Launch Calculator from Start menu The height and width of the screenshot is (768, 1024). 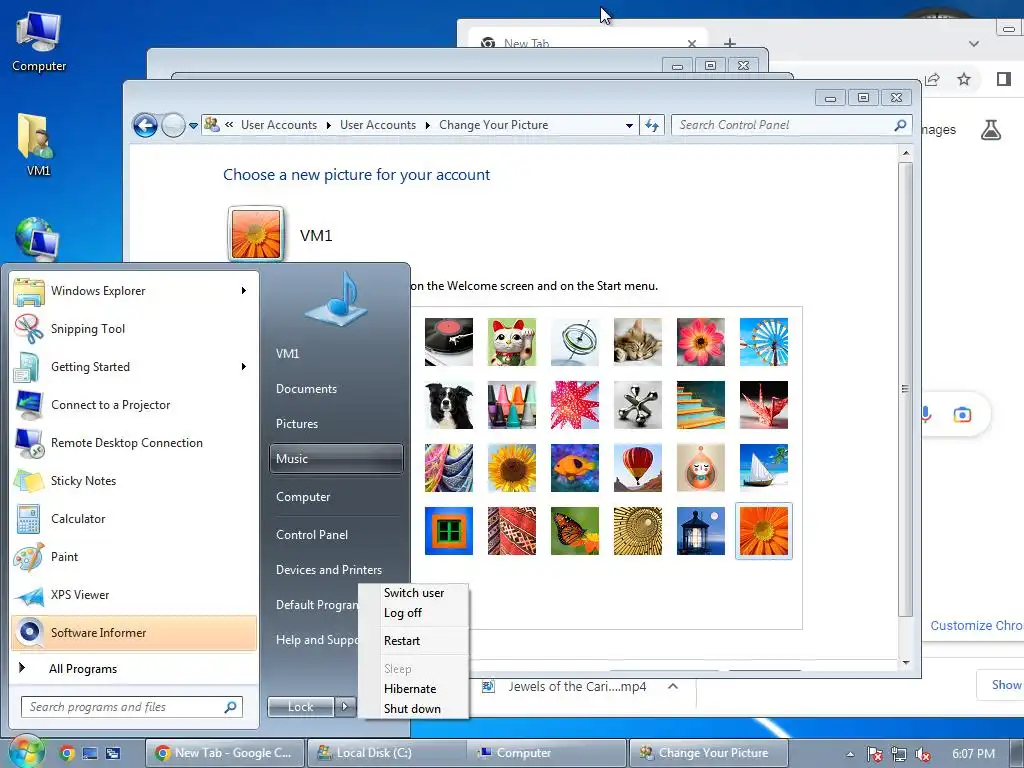134,519
